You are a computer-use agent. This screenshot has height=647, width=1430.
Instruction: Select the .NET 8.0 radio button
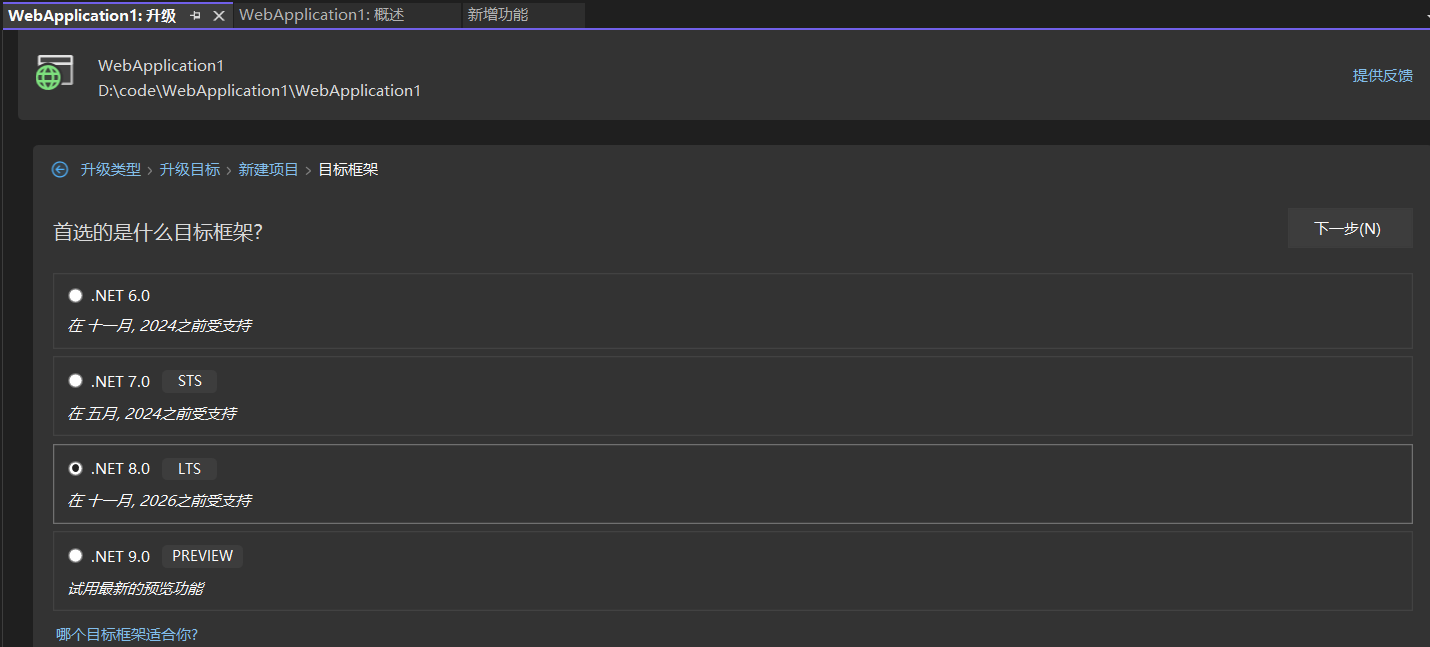point(76,468)
